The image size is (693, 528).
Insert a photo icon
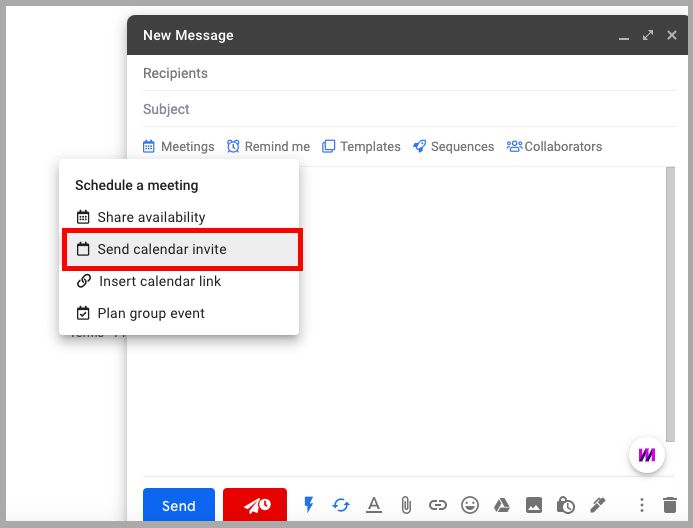533,505
